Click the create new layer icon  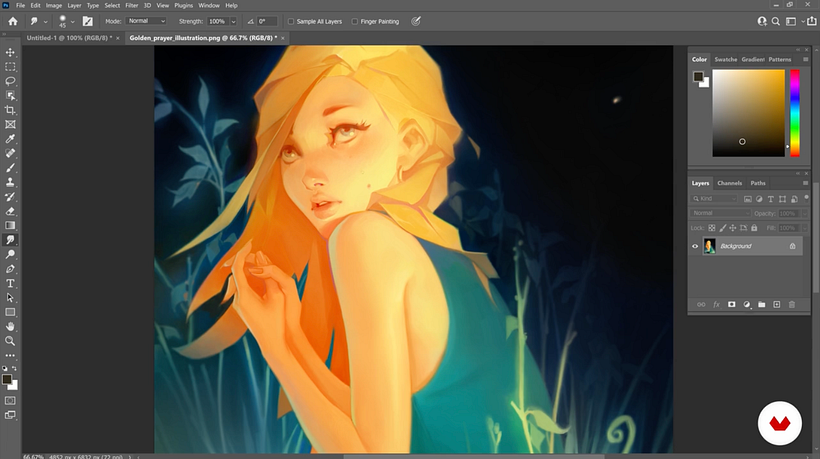point(776,304)
